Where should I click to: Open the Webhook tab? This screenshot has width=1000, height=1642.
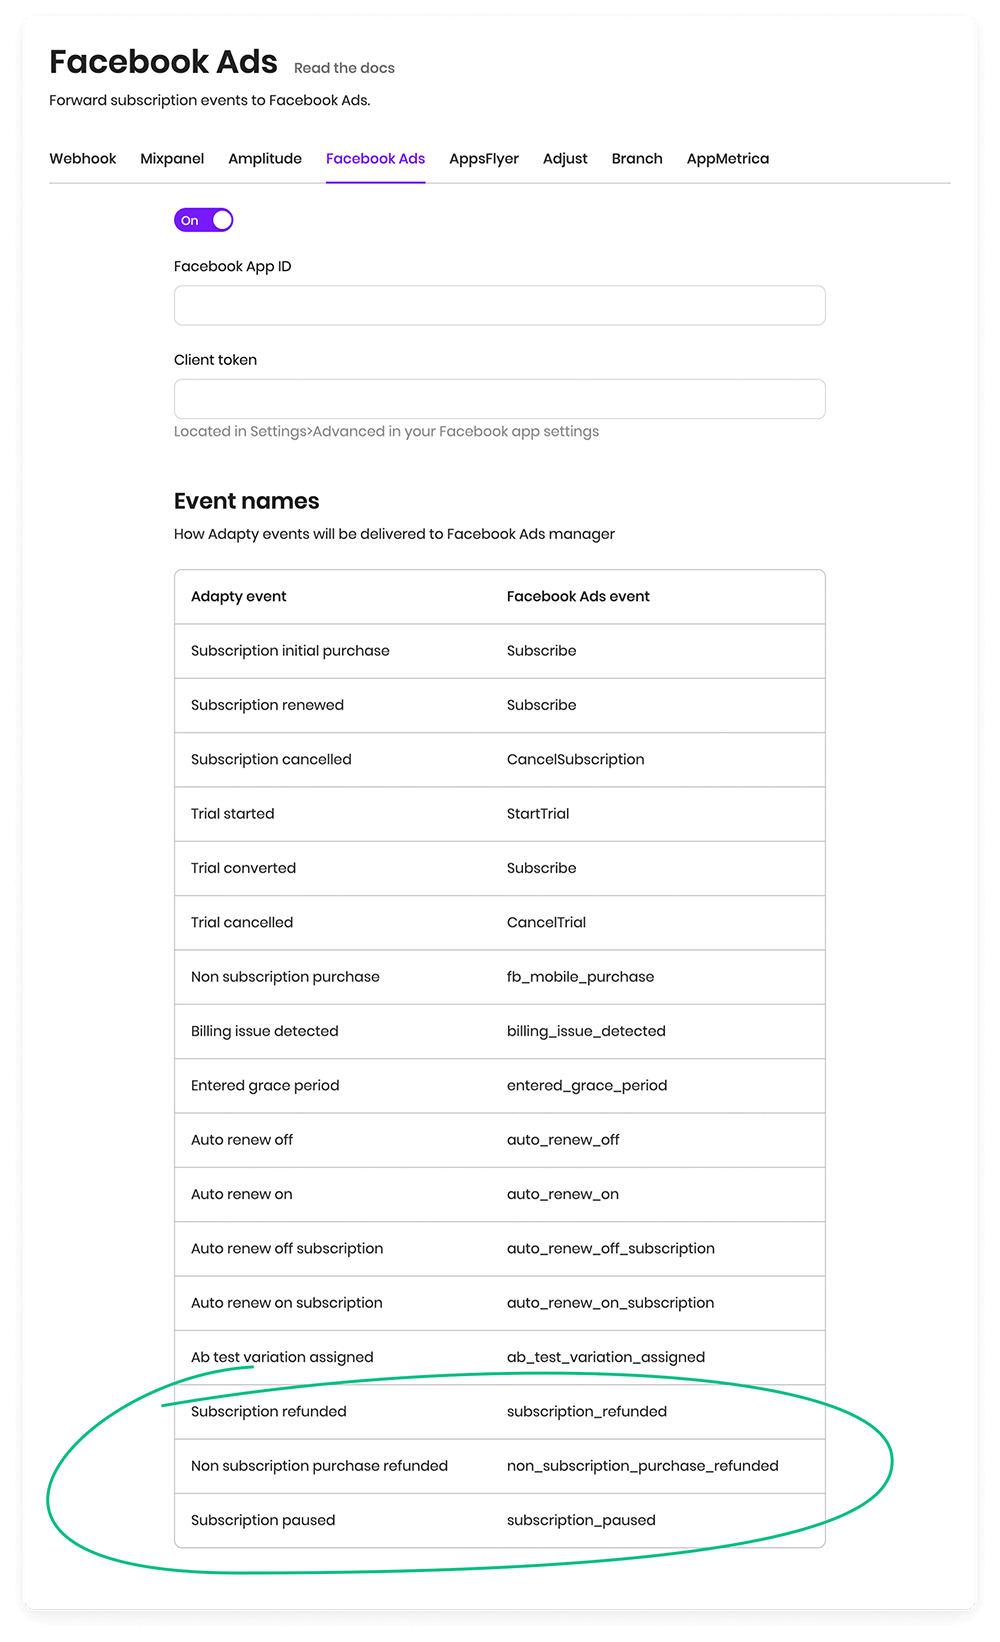(83, 159)
